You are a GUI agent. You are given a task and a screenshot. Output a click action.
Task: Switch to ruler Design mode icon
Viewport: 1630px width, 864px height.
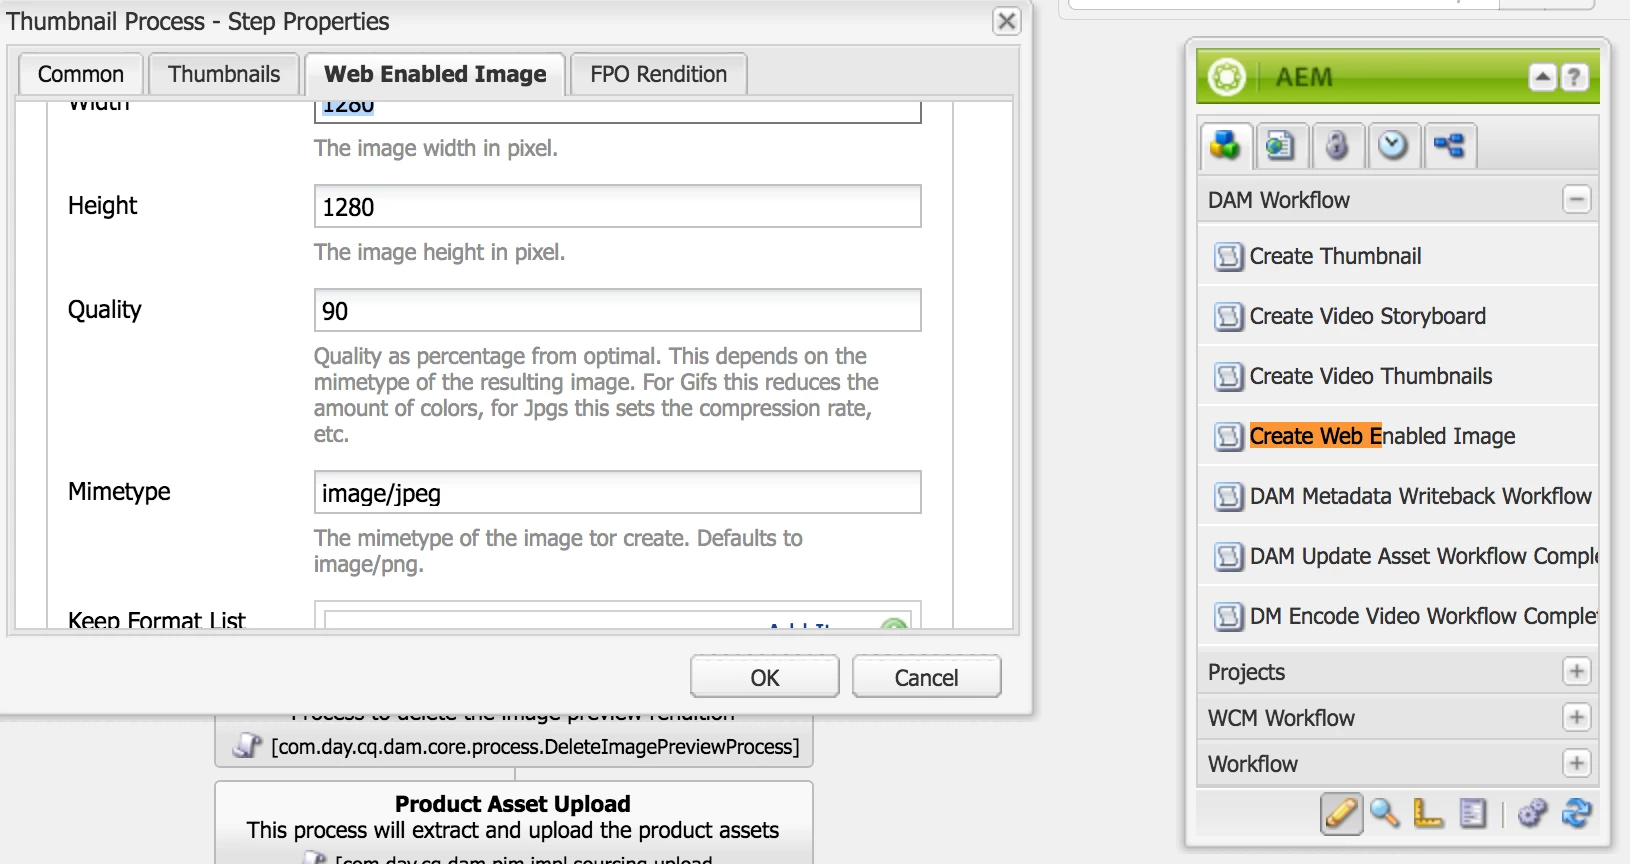coord(1428,814)
